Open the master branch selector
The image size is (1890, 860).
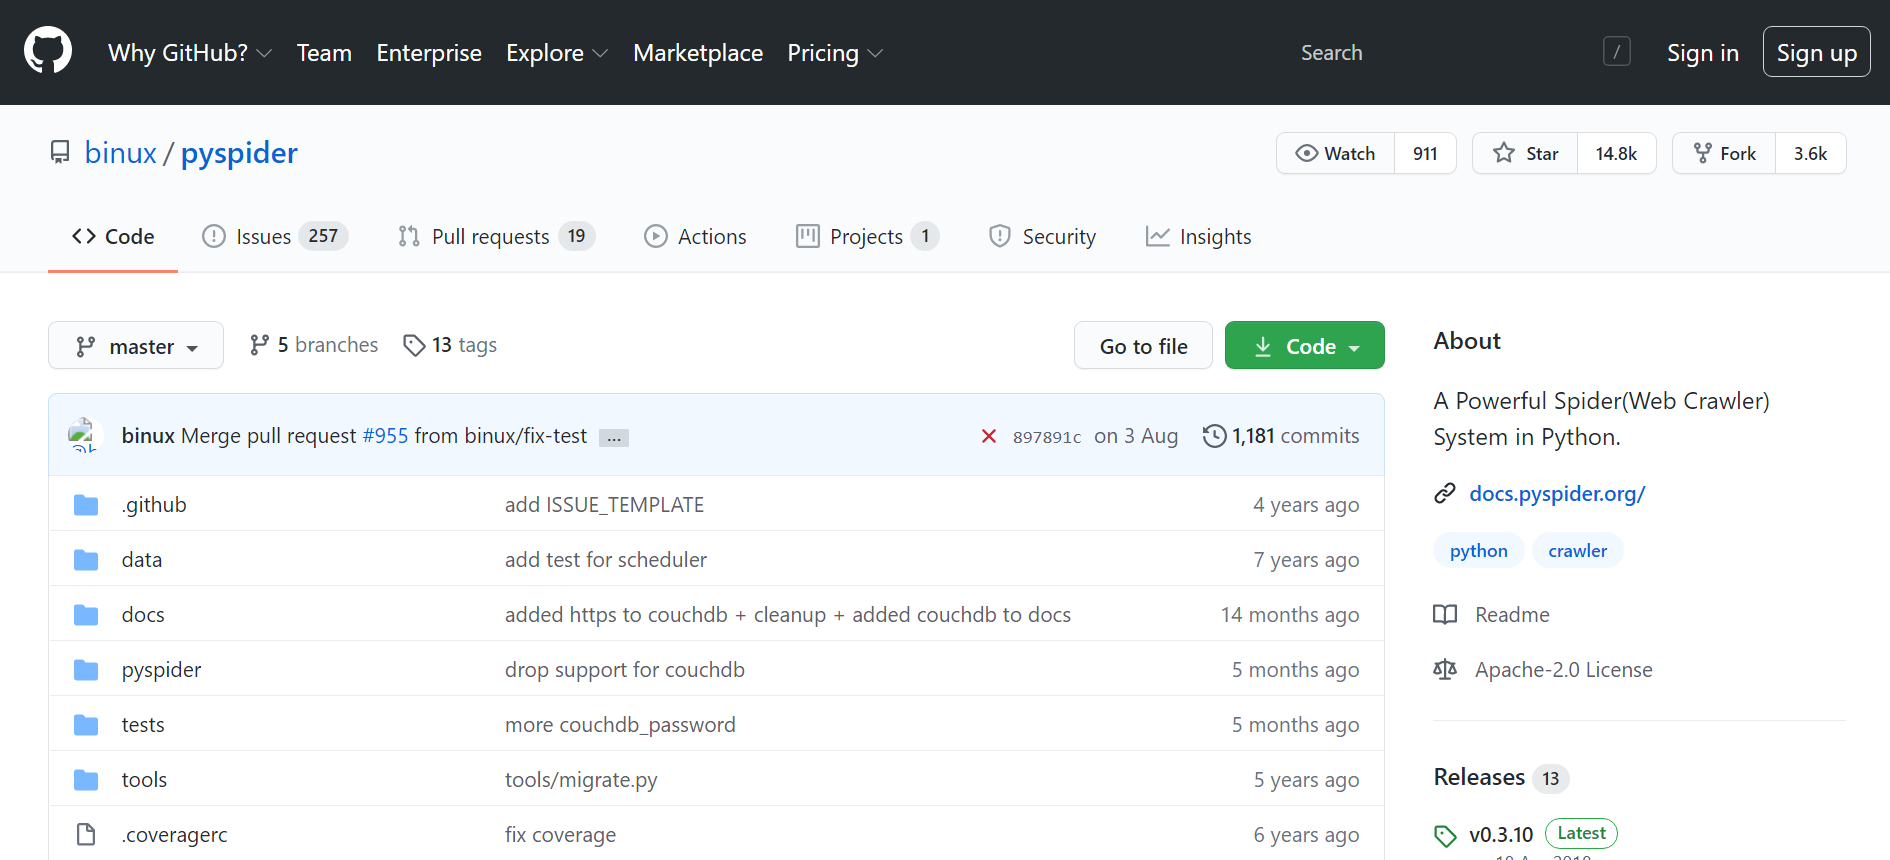click(136, 346)
